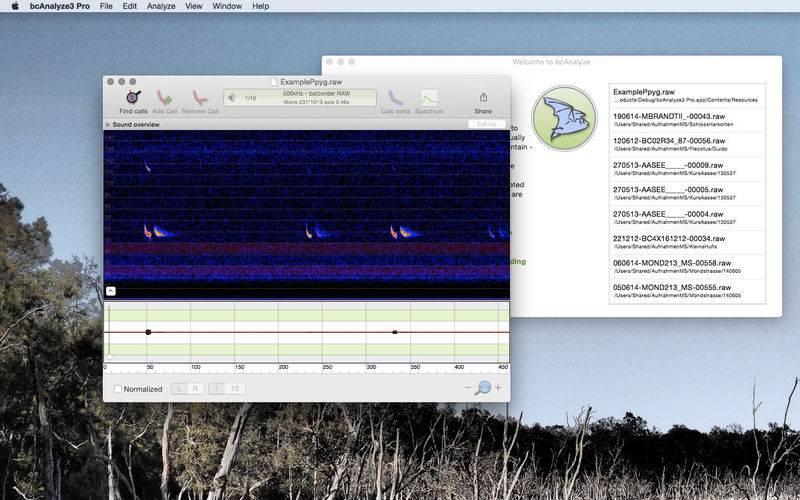
Task: Select the R channel toggle
Action: pos(194,389)
